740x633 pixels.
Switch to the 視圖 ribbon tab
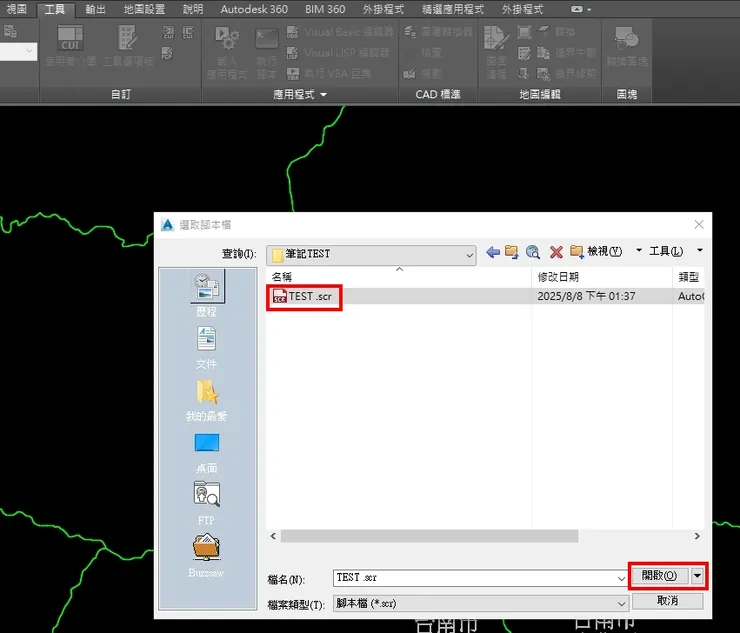17,9
